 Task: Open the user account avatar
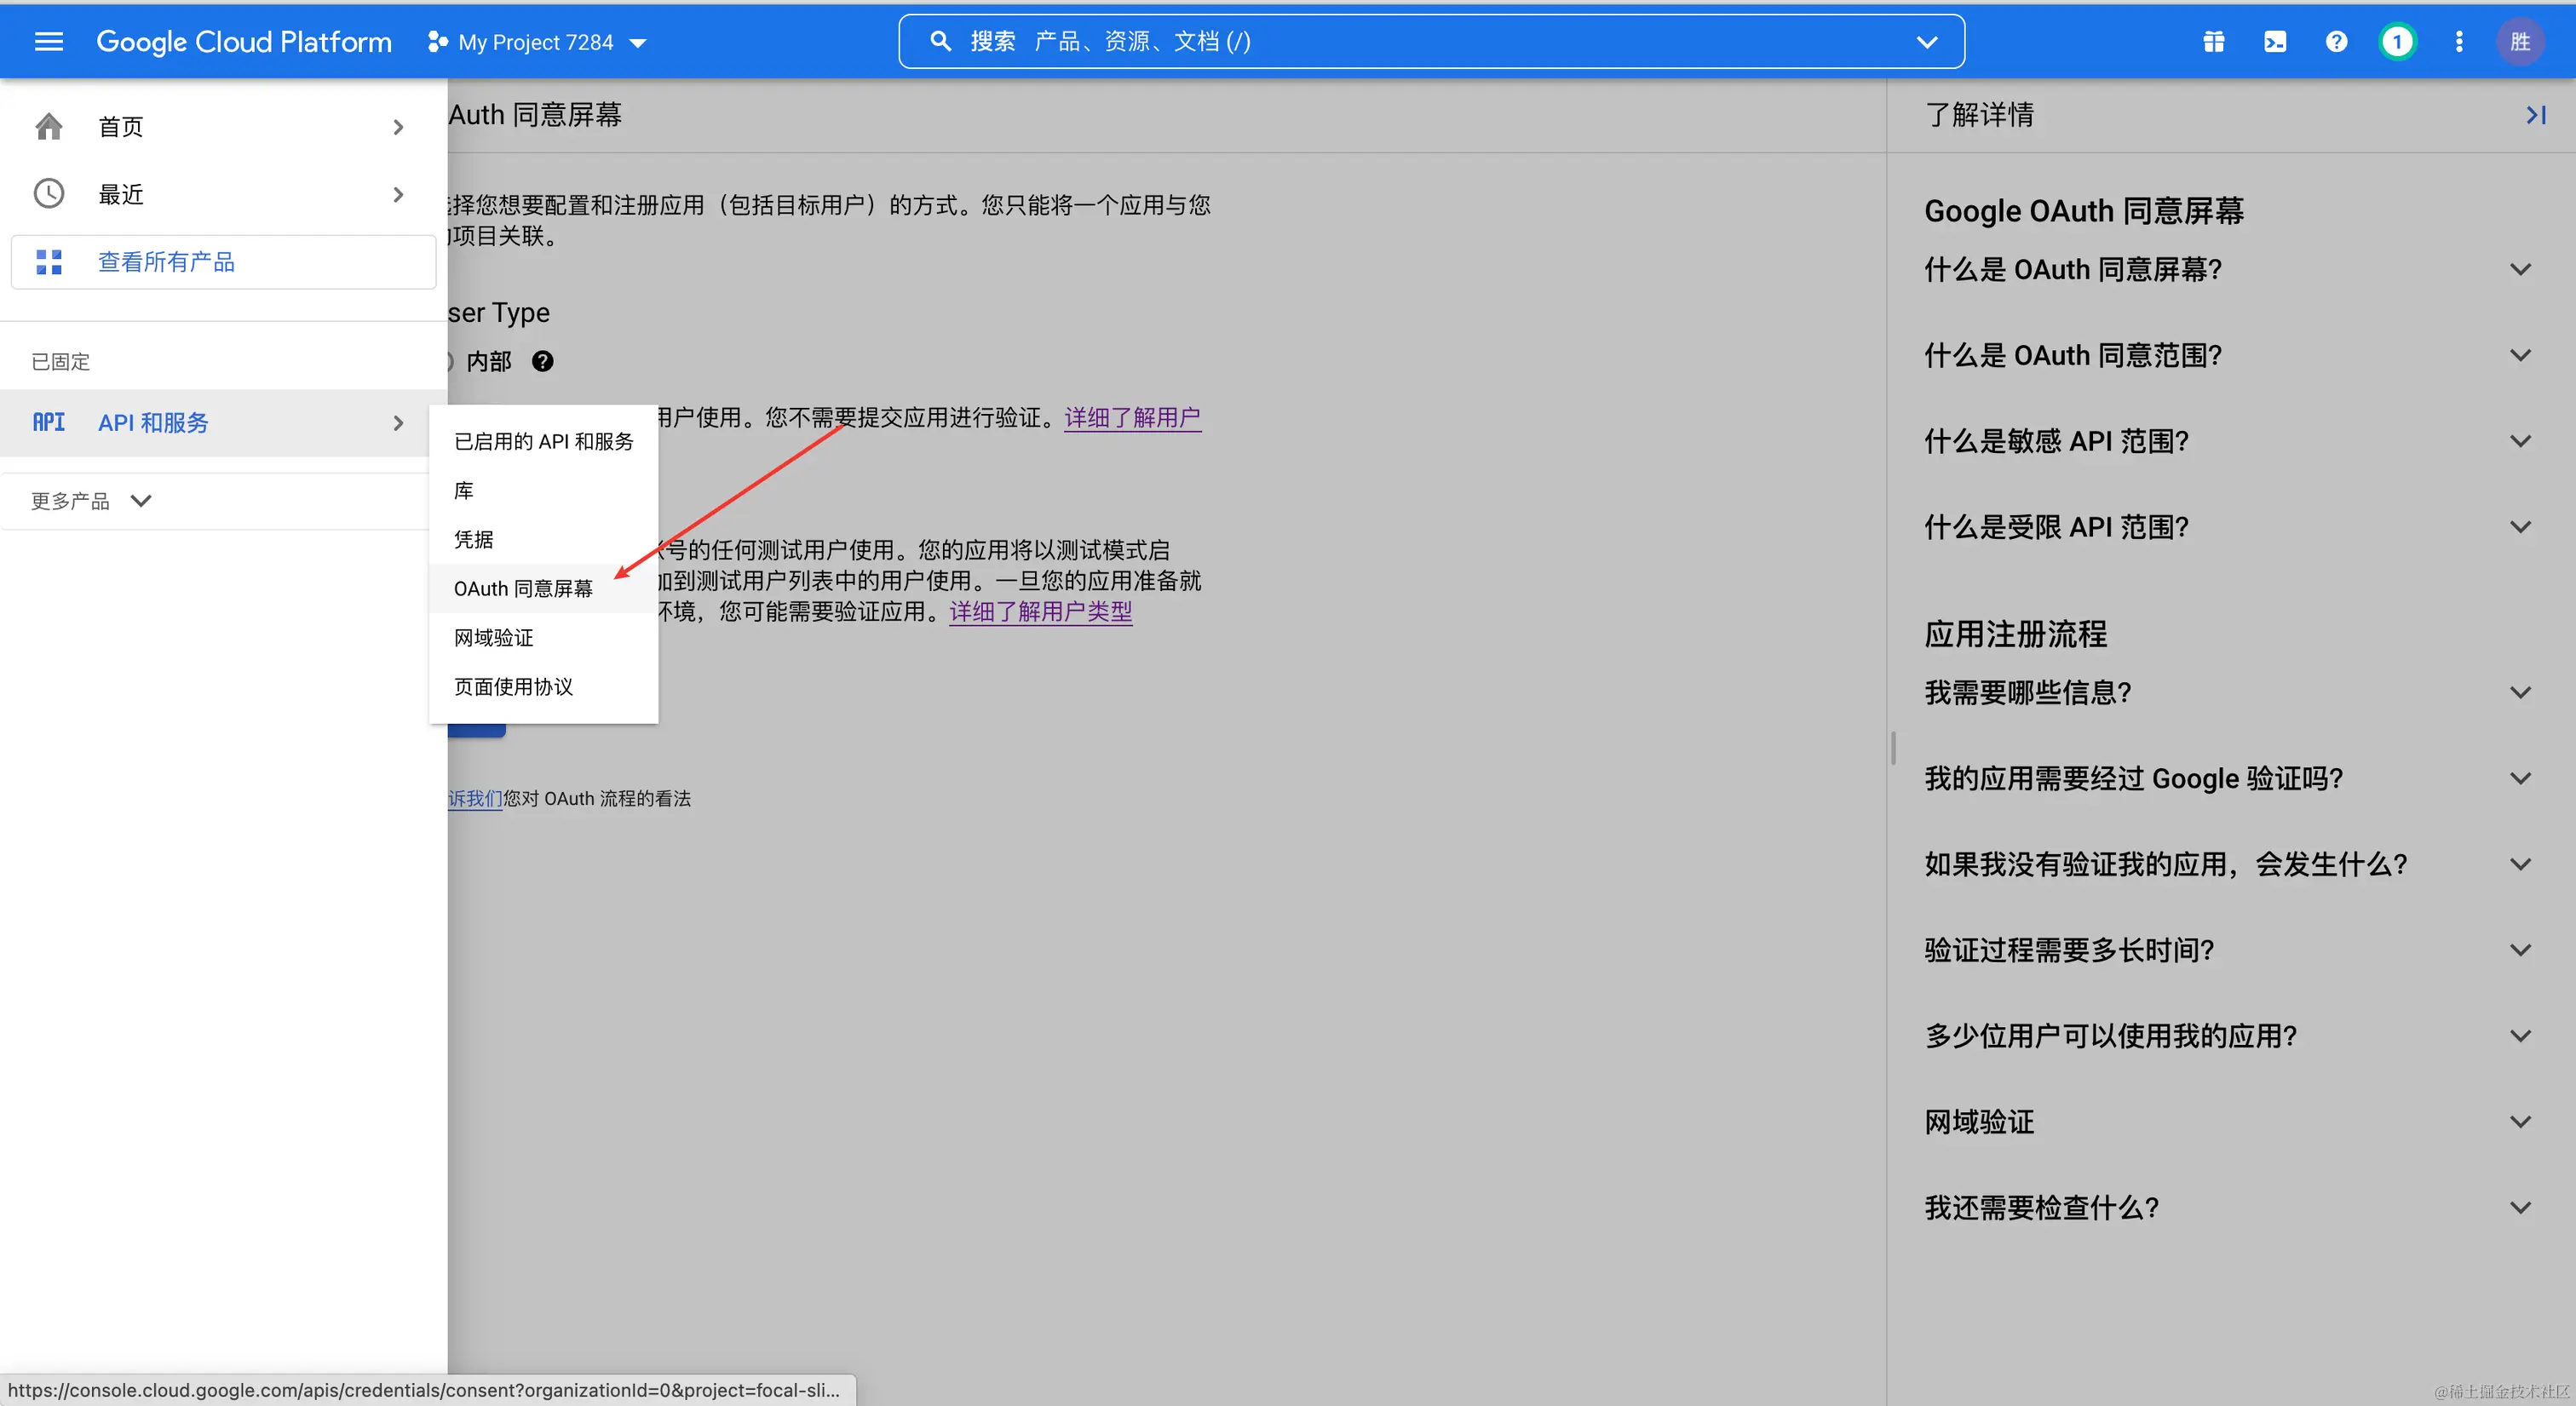[x=2520, y=42]
